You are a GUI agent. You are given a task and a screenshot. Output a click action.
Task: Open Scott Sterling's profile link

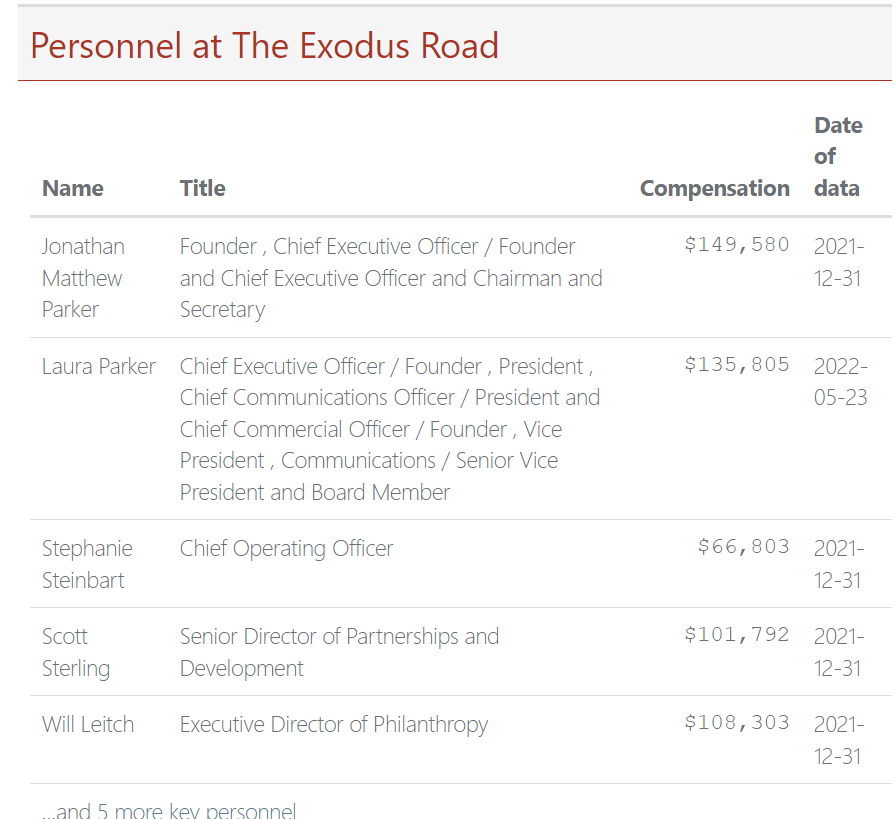(76, 652)
